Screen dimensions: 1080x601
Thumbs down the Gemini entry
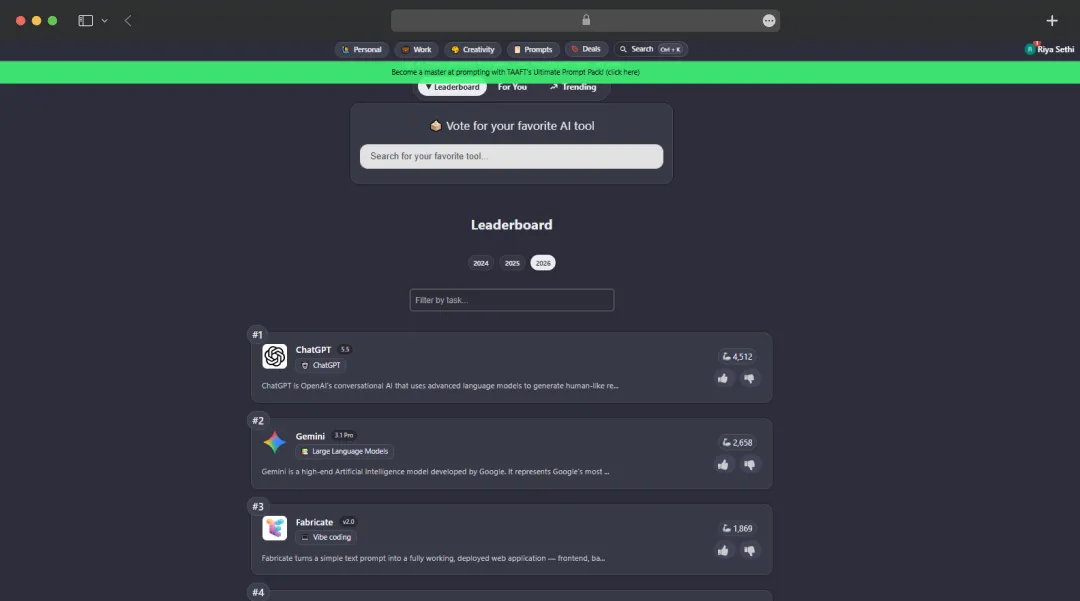pyautogui.click(x=750, y=464)
